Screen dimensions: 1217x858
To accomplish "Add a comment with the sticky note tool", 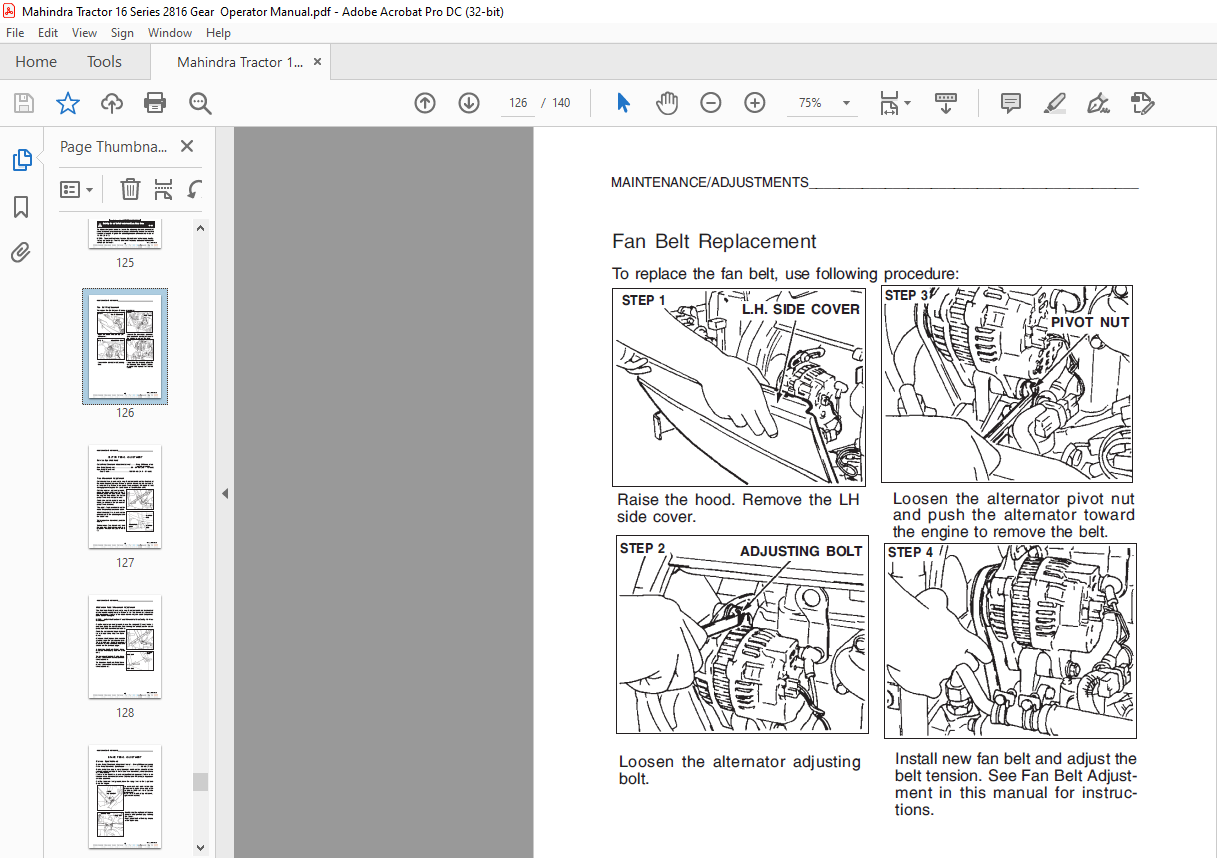I will tap(1011, 103).
